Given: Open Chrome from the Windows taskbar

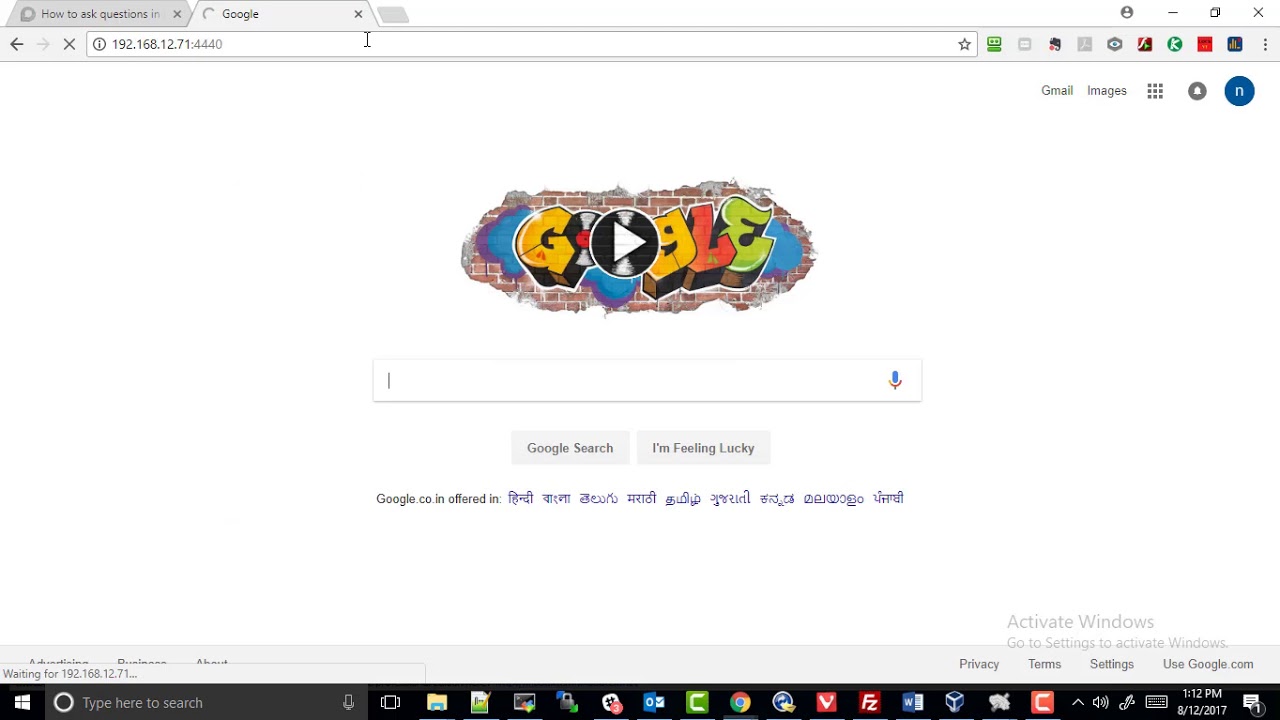Looking at the screenshot, I should click(x=740, y=702).
